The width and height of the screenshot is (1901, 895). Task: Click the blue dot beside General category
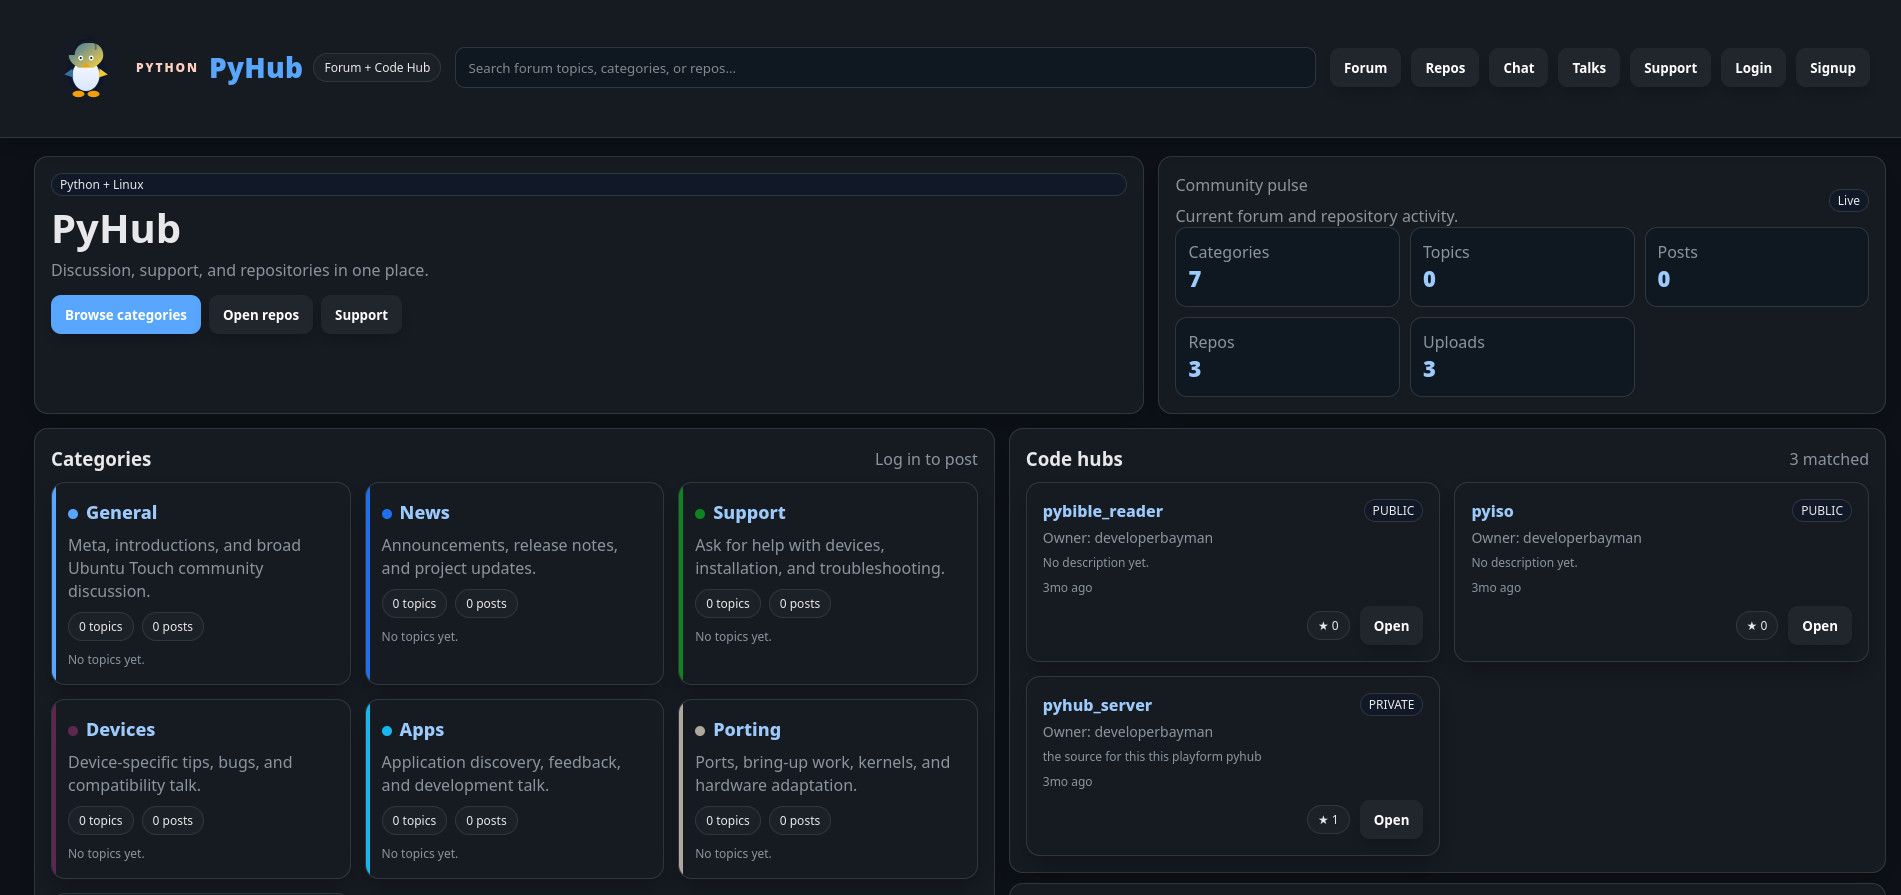point(73,514)
